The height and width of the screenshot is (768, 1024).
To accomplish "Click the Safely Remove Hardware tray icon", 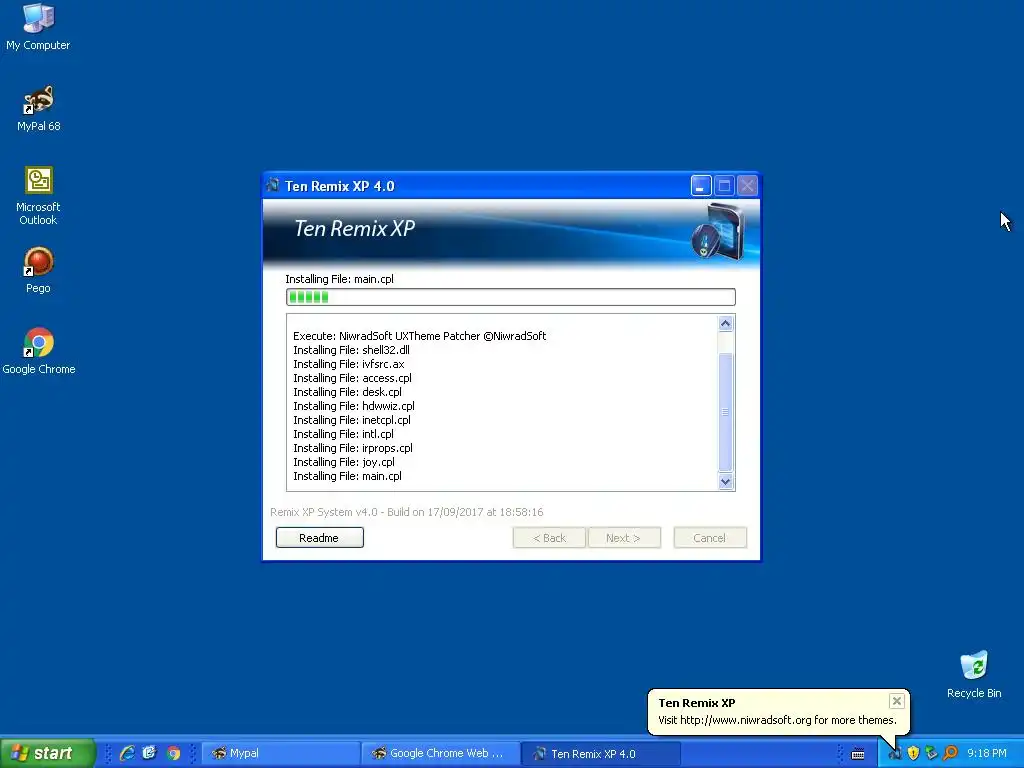I will pos(931,754).
